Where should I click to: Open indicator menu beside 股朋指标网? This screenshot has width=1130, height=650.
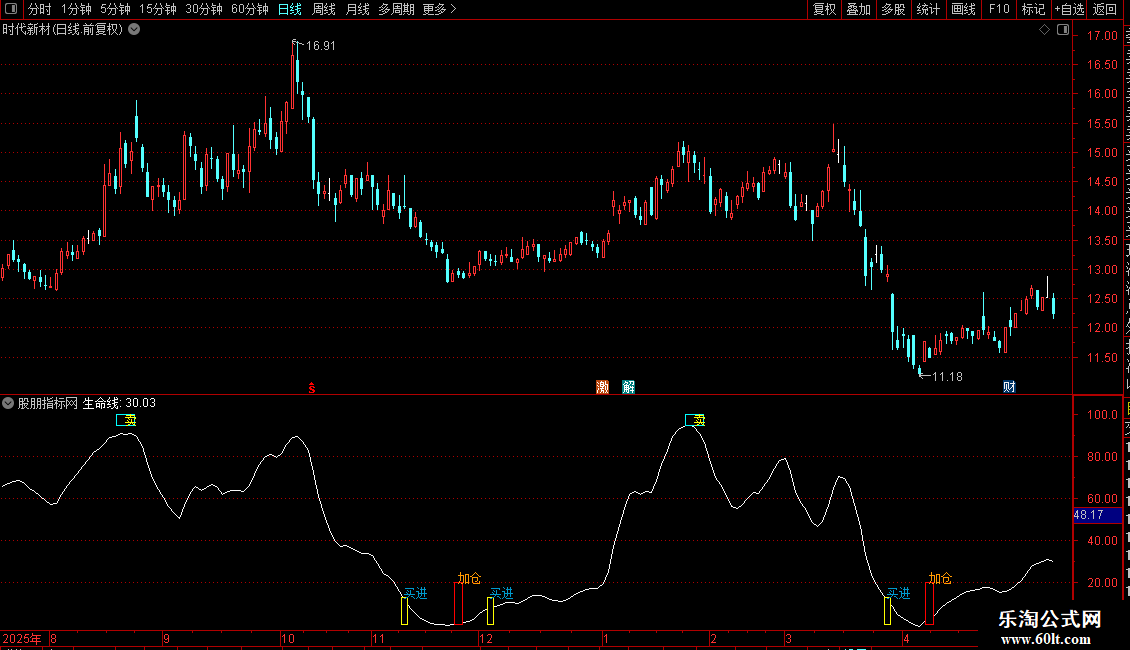(x=8, y=403)
